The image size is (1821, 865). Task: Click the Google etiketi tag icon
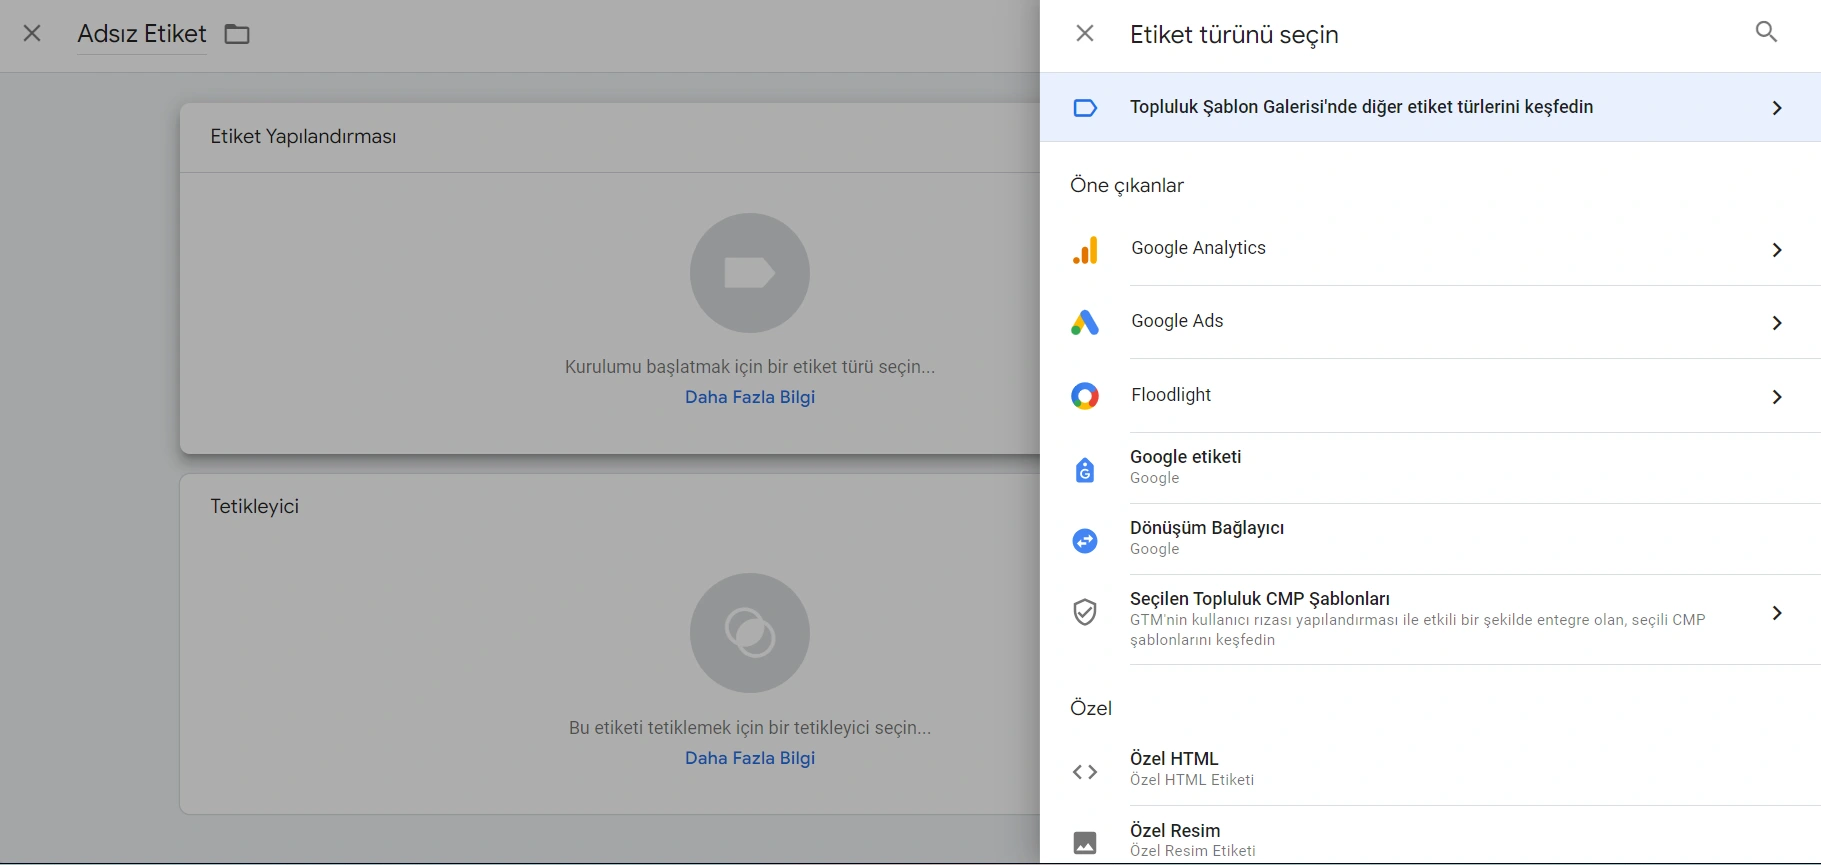(x=1085, y=470)
